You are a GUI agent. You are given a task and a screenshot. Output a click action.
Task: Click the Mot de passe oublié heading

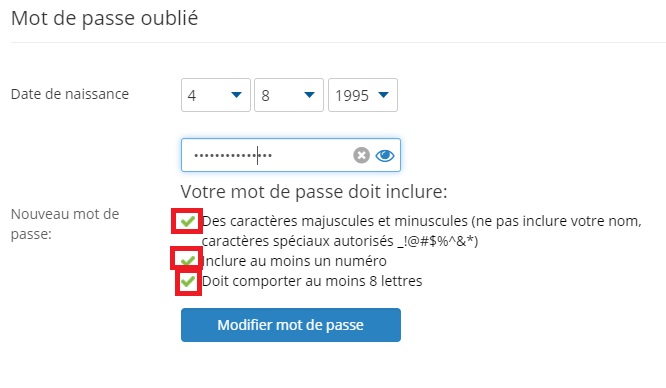pyautogui.click(x=104, y=19)
